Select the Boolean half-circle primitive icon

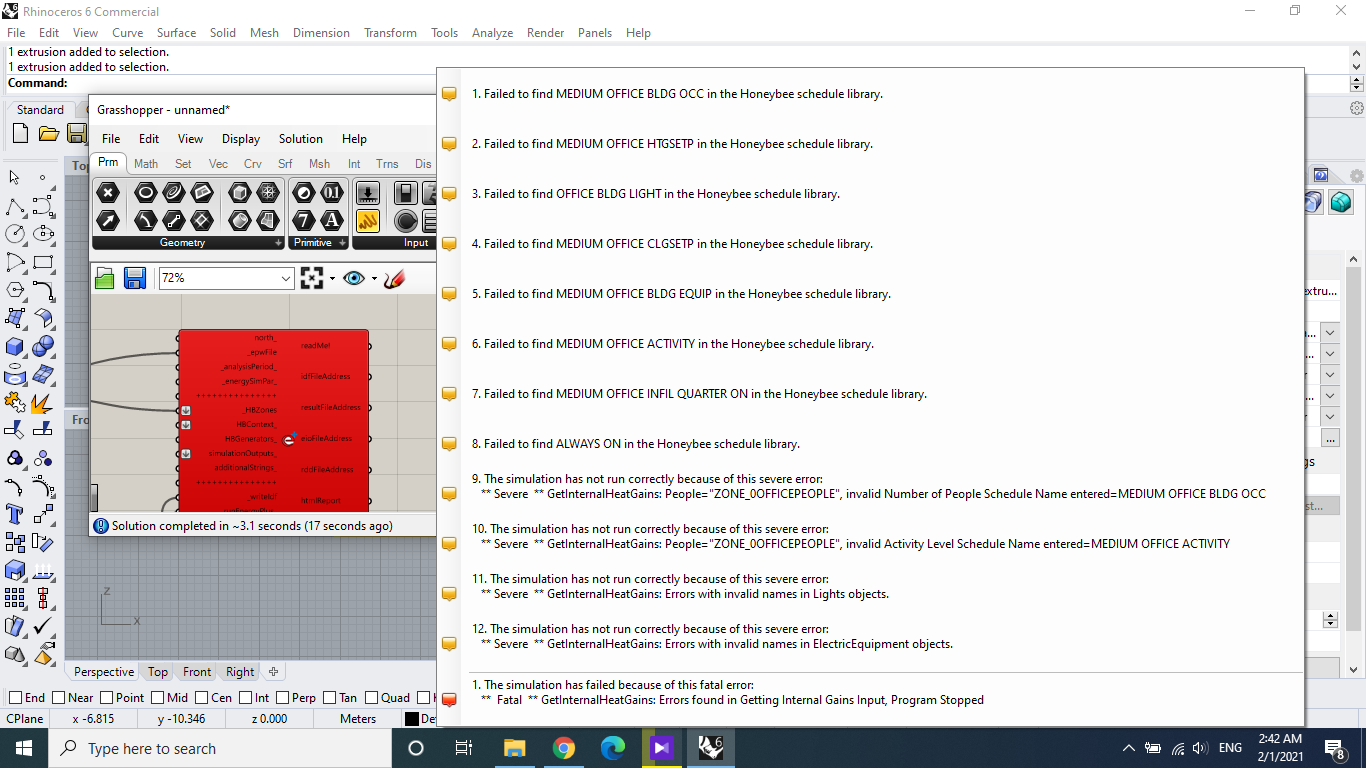[304, 192]
